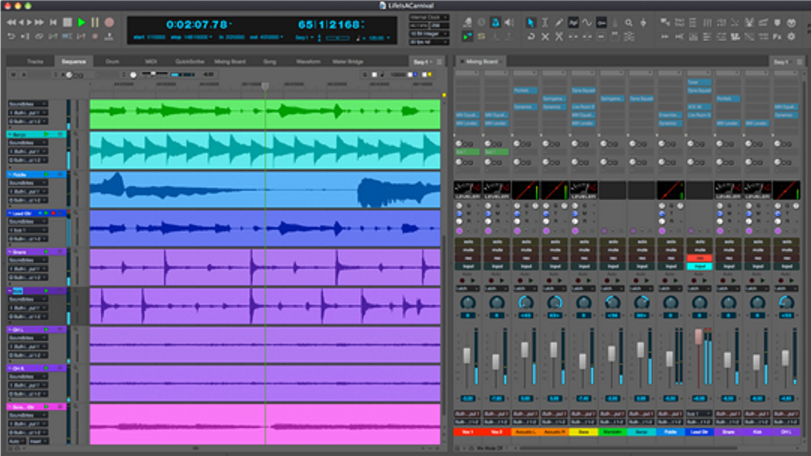Switch to the Tracks tab

click(35, 62)
